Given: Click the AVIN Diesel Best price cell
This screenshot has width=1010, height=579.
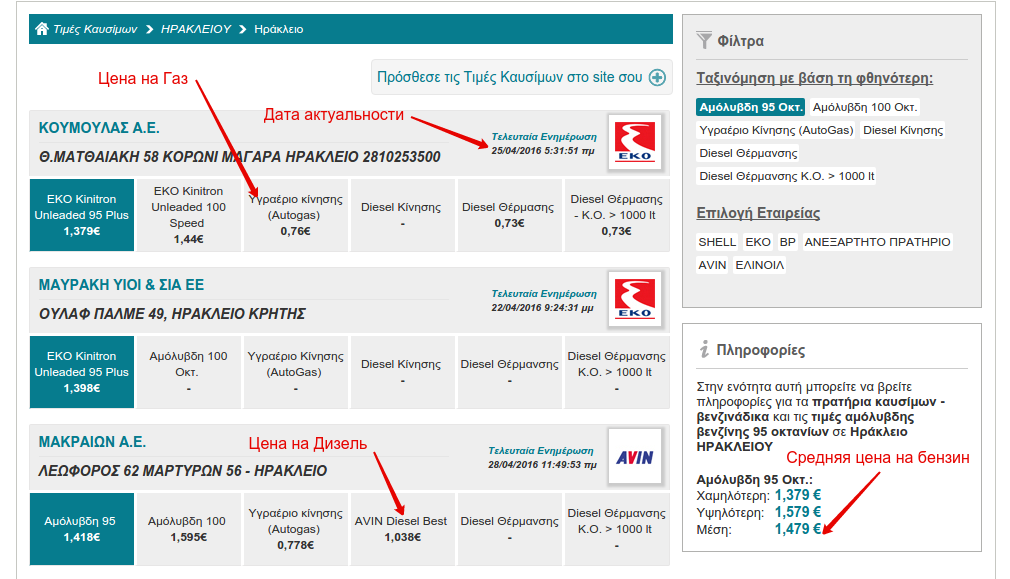Looking at the screenshot, I should tap(402, 529).
